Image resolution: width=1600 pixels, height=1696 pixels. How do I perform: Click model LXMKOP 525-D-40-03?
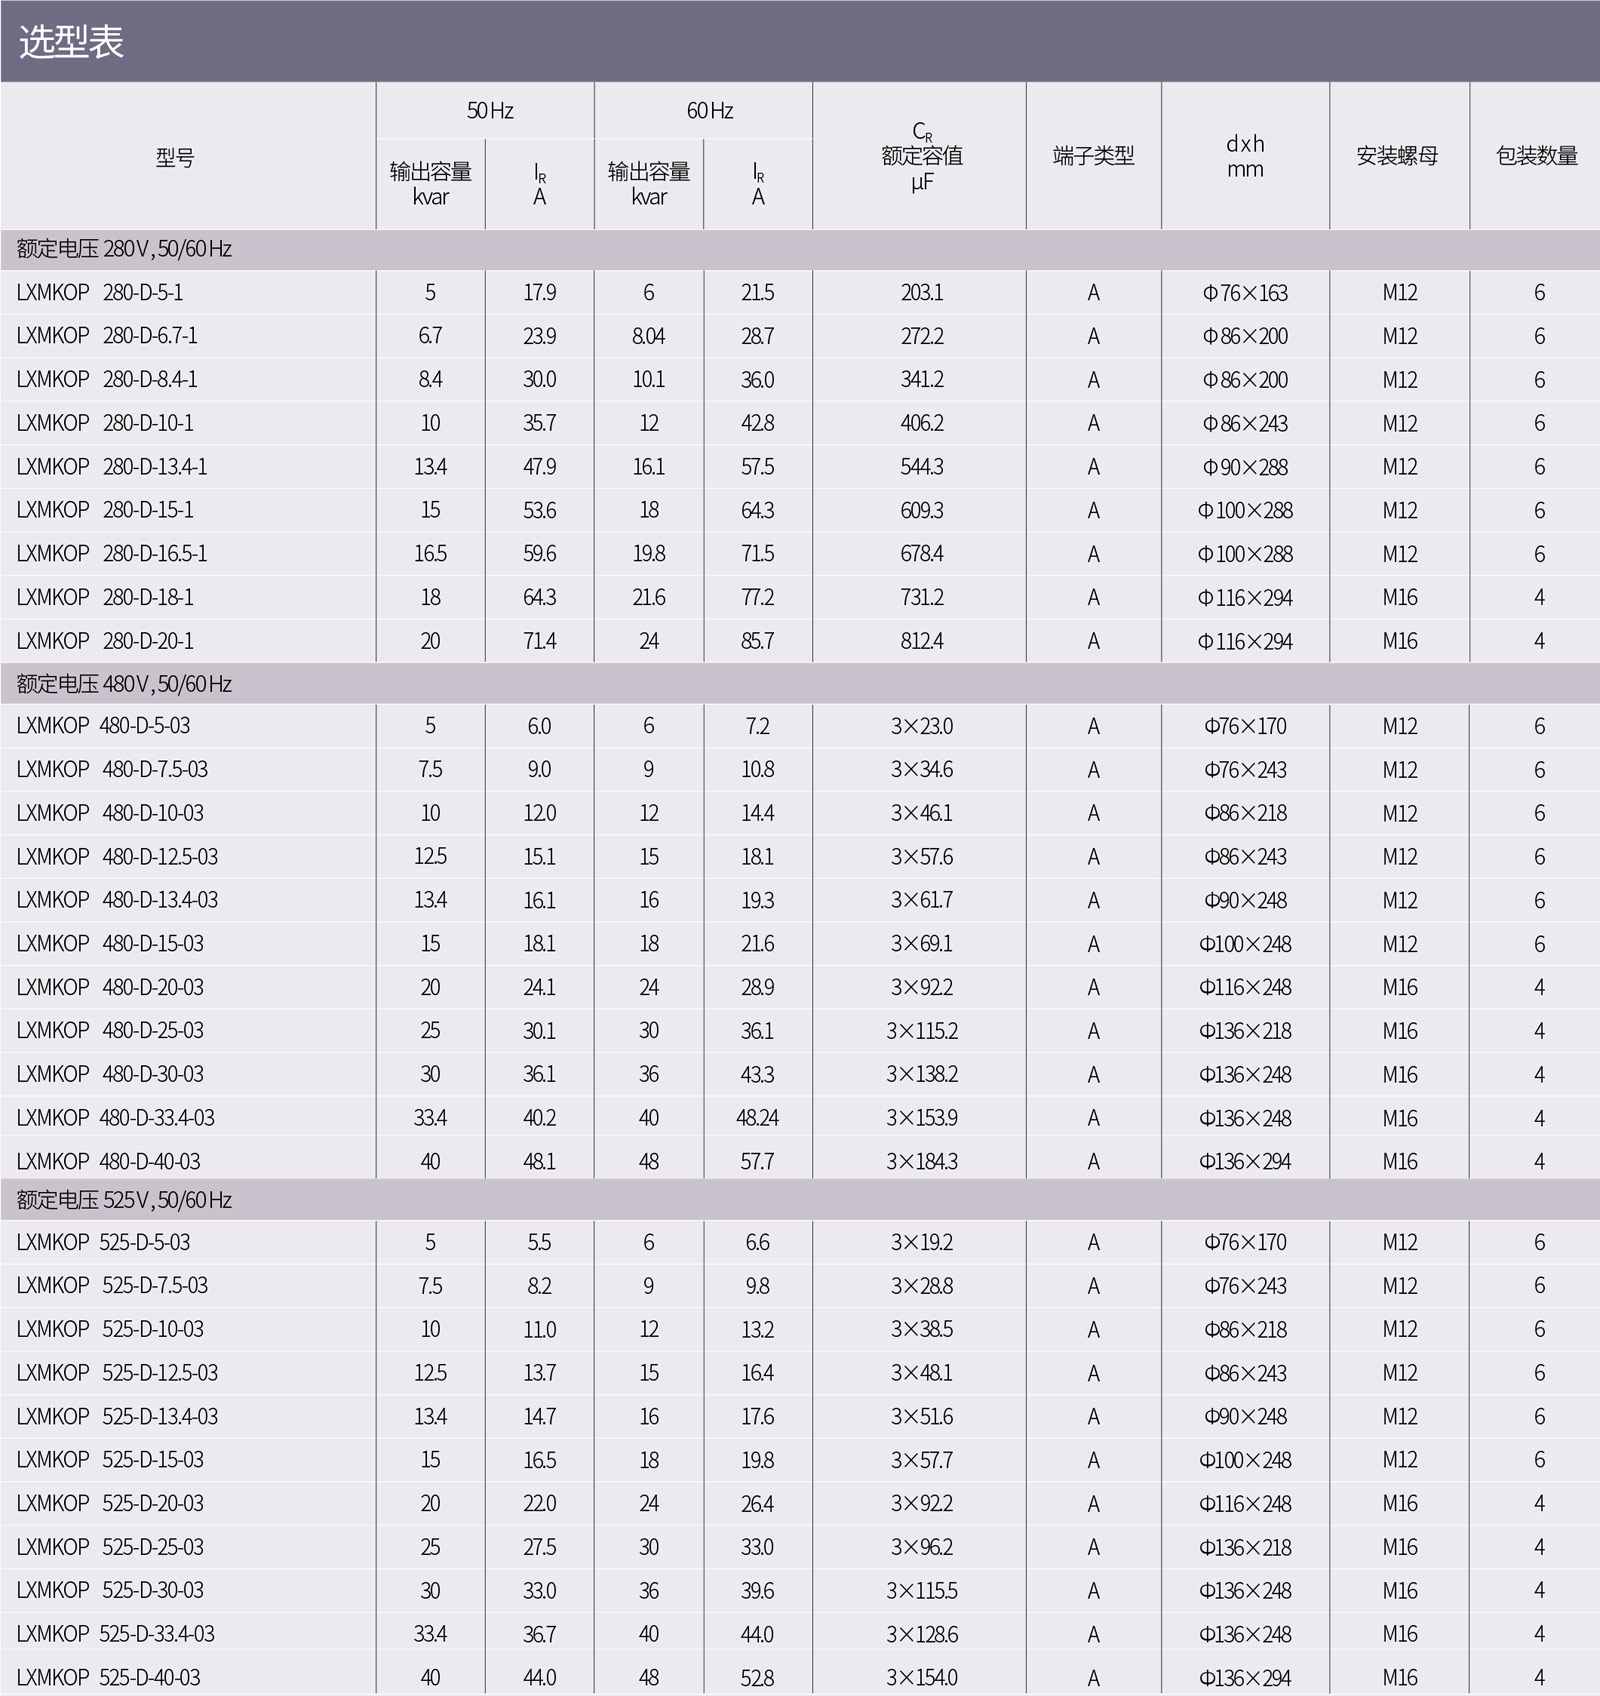click(x=108, y=1677)
